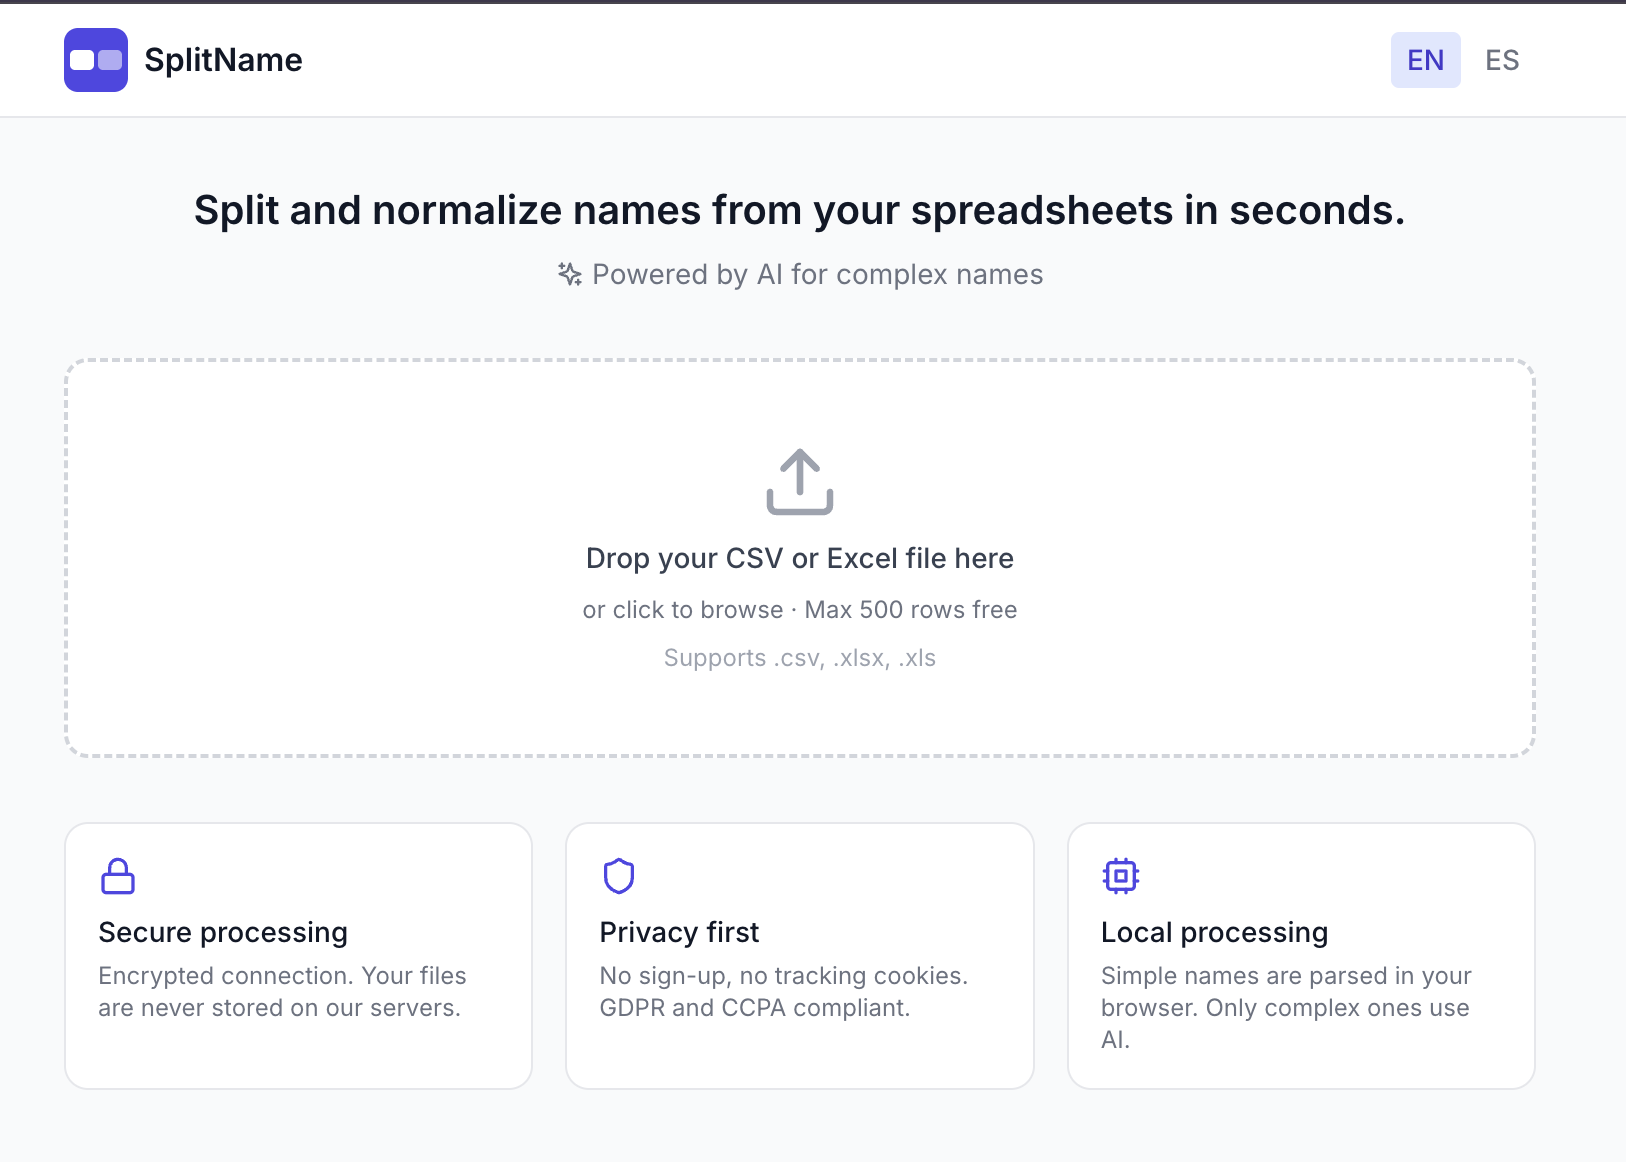Image resolution: width=1626 pixels, height=1162 pixels.
Task: Click the chip icon above Local processing
Action: coord(1121,875)
